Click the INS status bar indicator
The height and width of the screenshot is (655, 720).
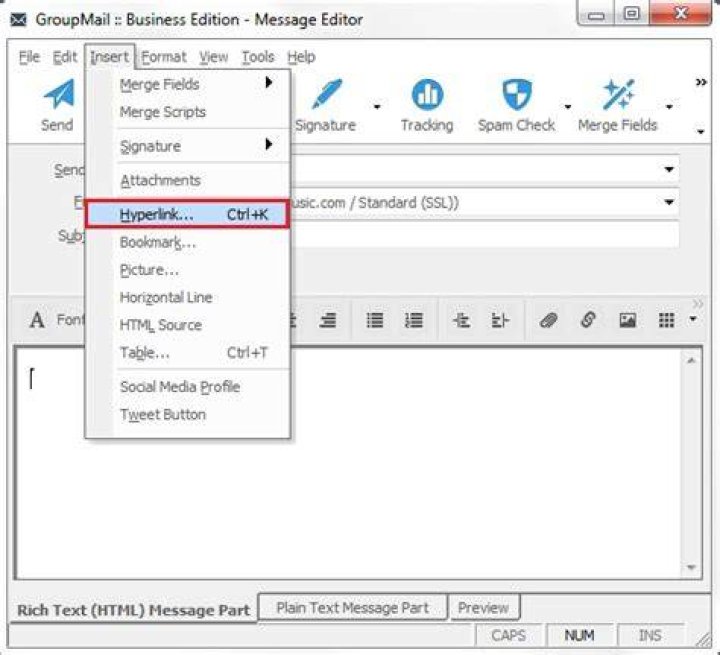(650, 635)
